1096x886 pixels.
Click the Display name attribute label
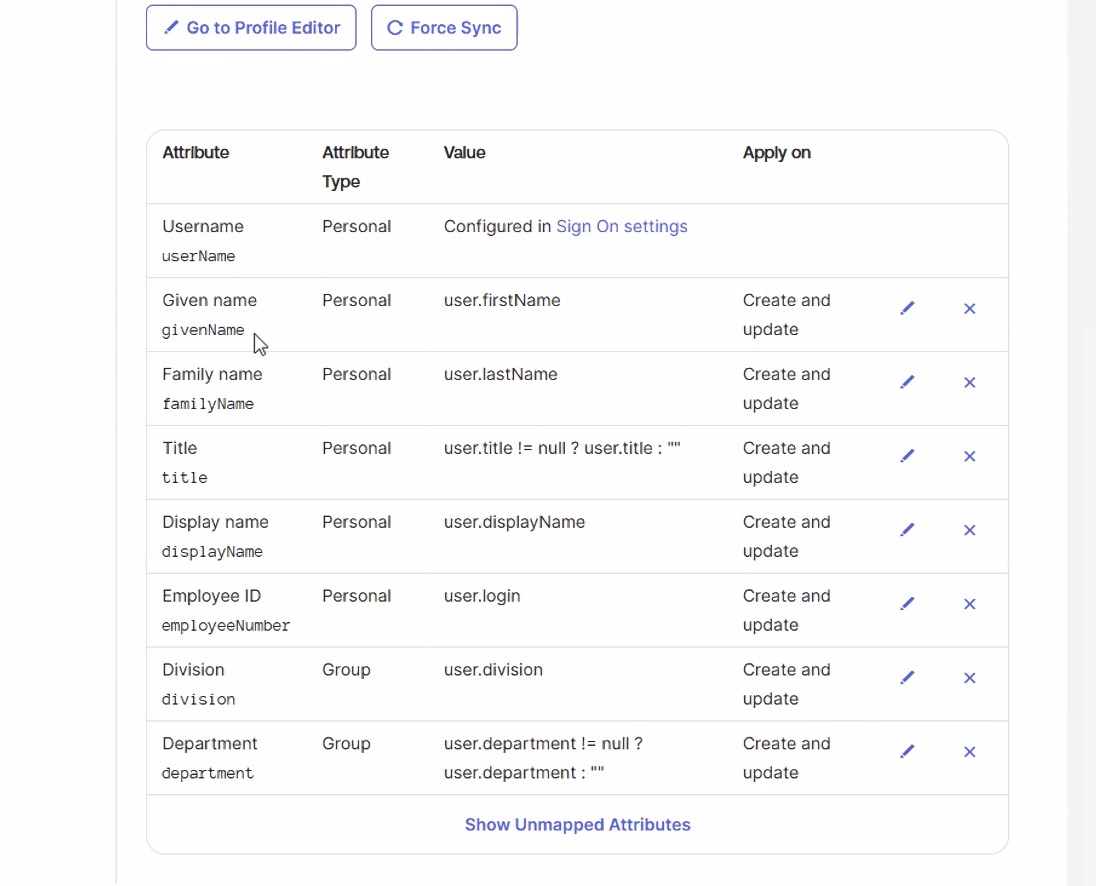pyautogui.click(x=215, y=522)
